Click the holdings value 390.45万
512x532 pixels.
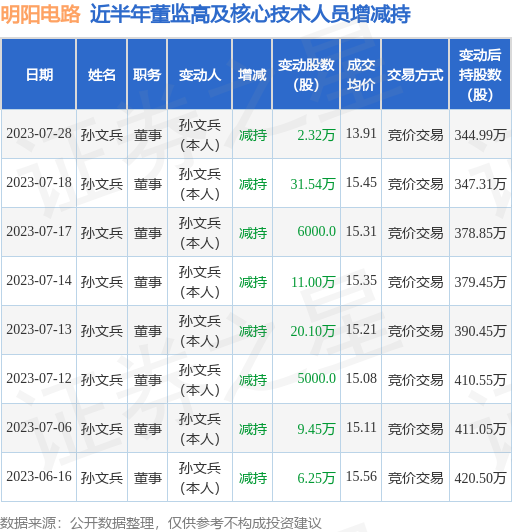click(x=480, y=331)
